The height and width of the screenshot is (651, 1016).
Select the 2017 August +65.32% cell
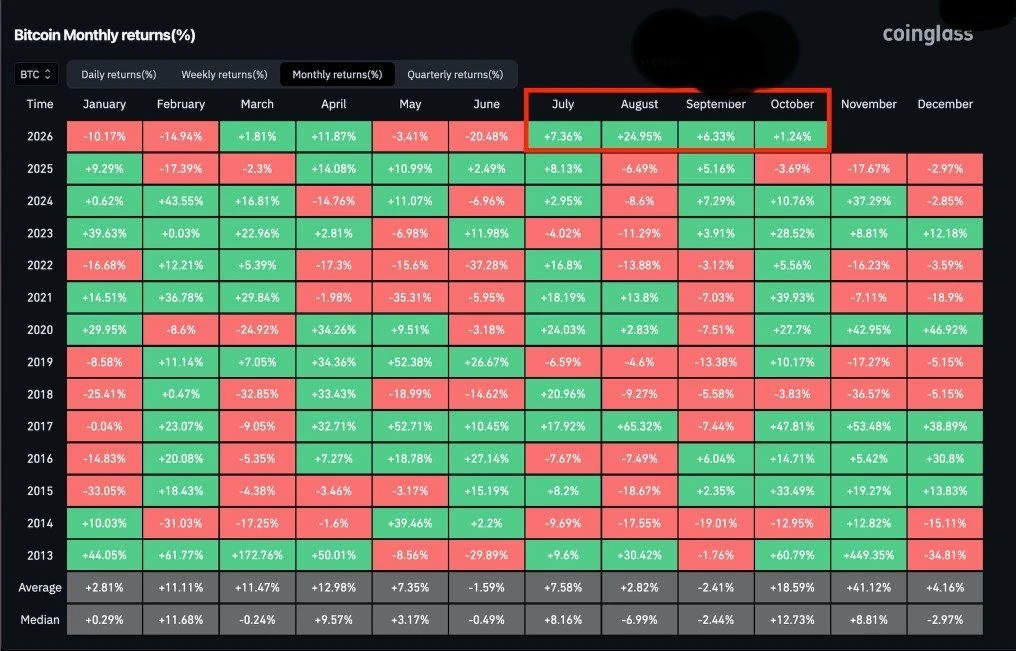639,426
